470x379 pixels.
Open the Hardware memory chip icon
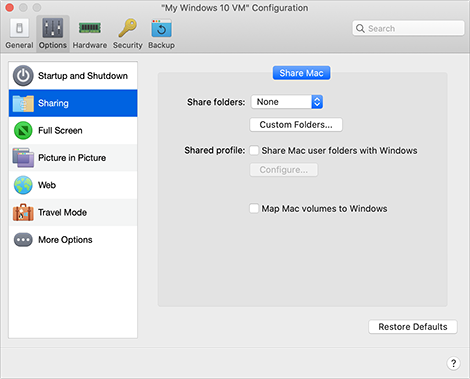pyautogui.click(x=90, y=28)
